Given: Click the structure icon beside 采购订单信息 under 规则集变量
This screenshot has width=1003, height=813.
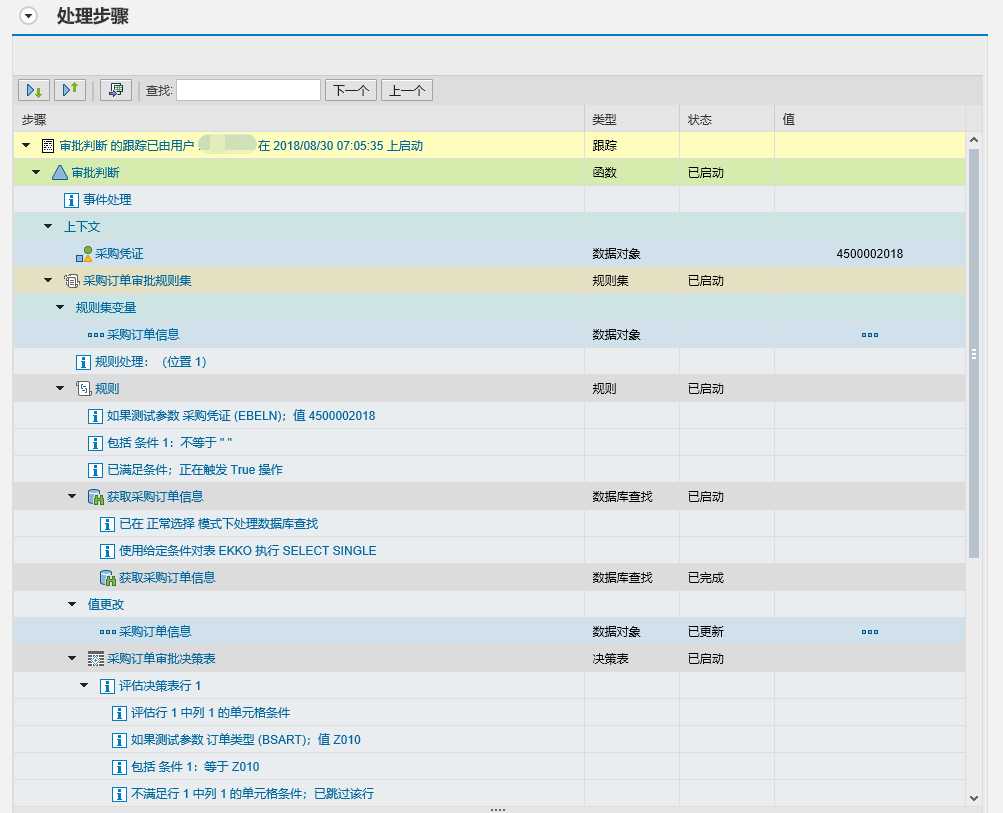Looking at the screenshot, I should [96, 335].
